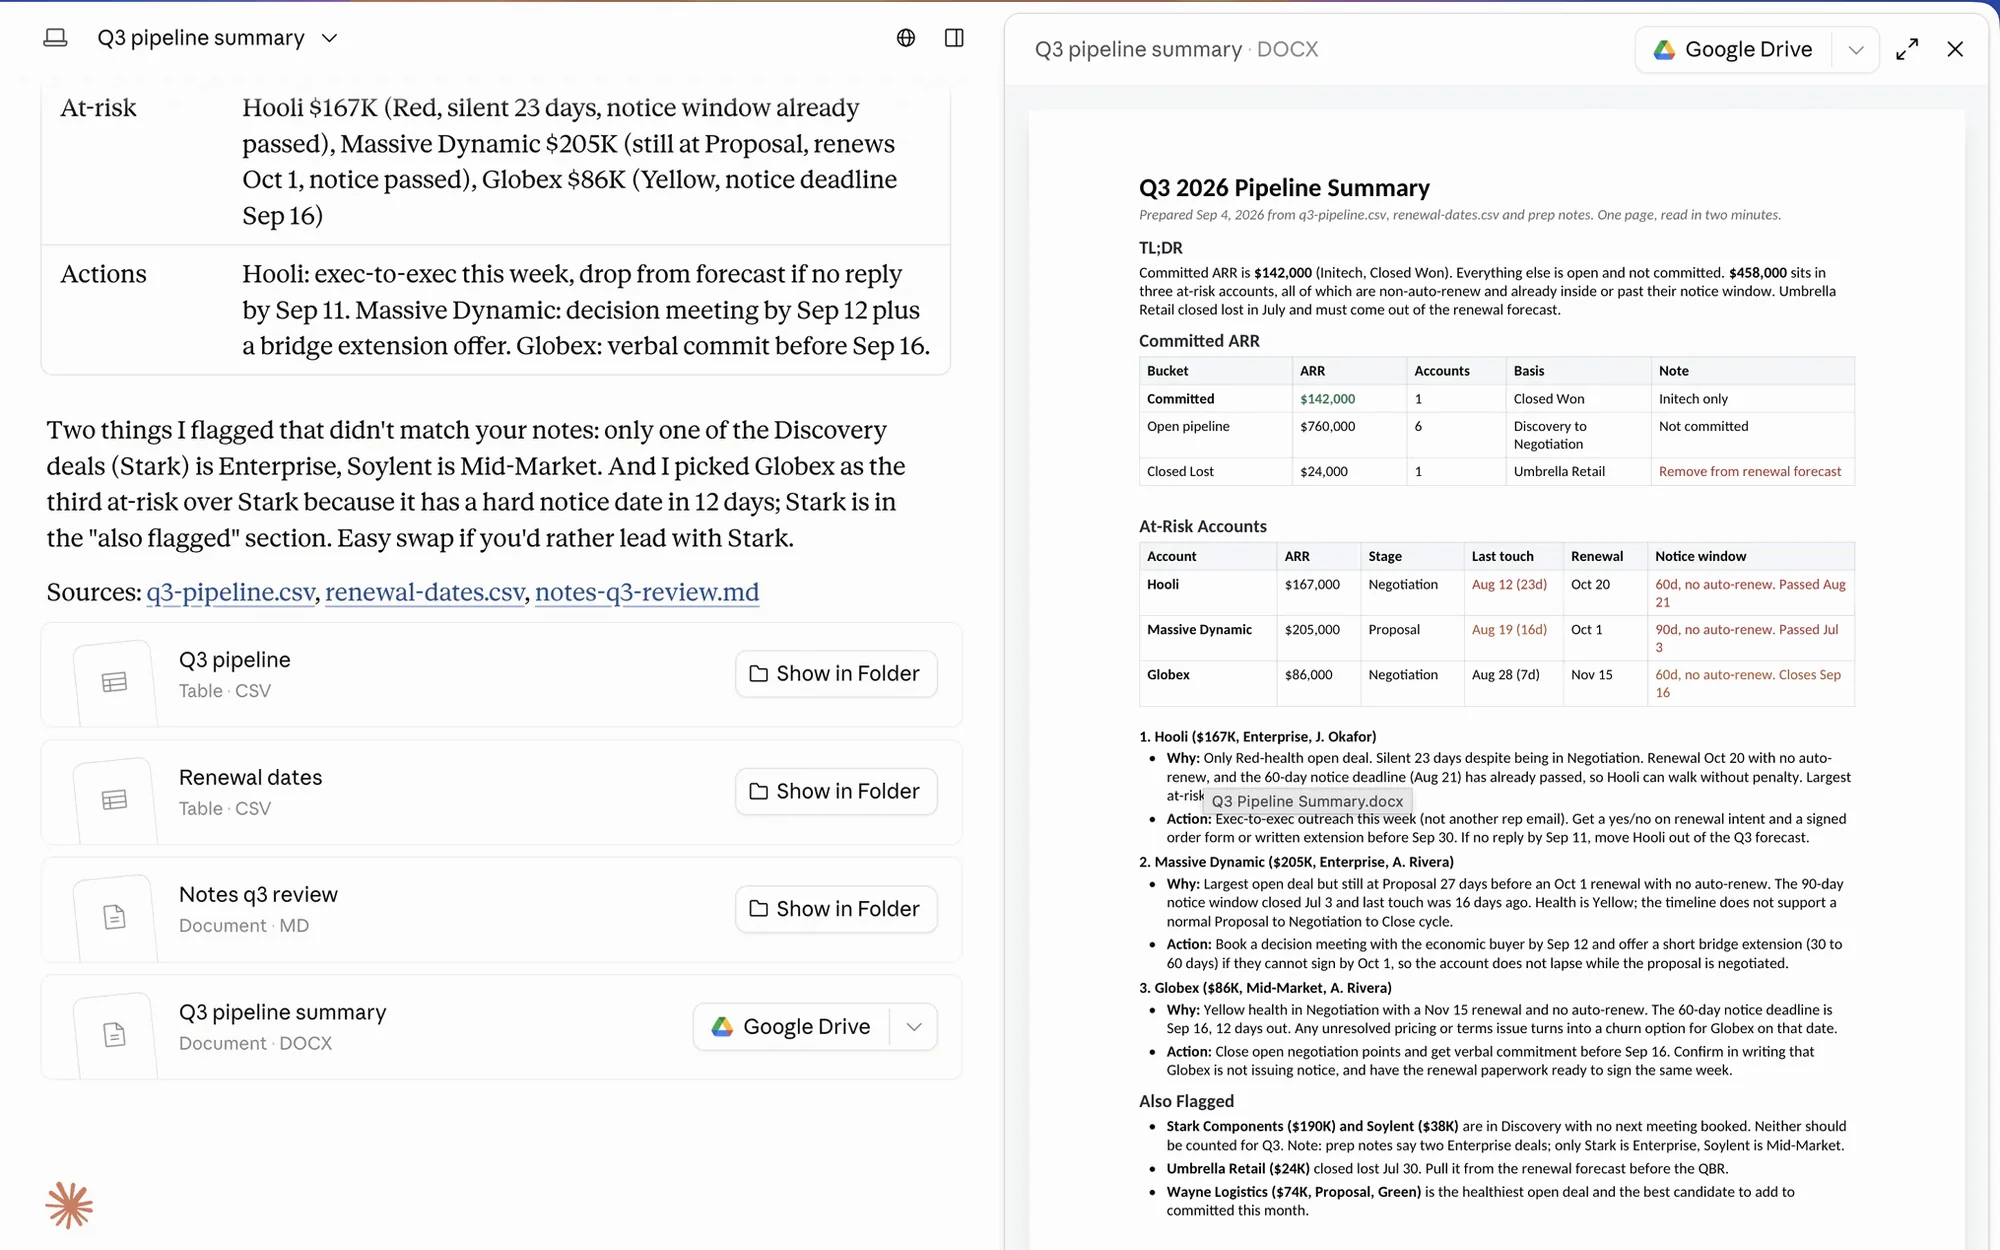The height and width of the screenshot is (1250, 2000).
Task: Open the q3-pipeline.csv source link
Action: click(231, 592)
